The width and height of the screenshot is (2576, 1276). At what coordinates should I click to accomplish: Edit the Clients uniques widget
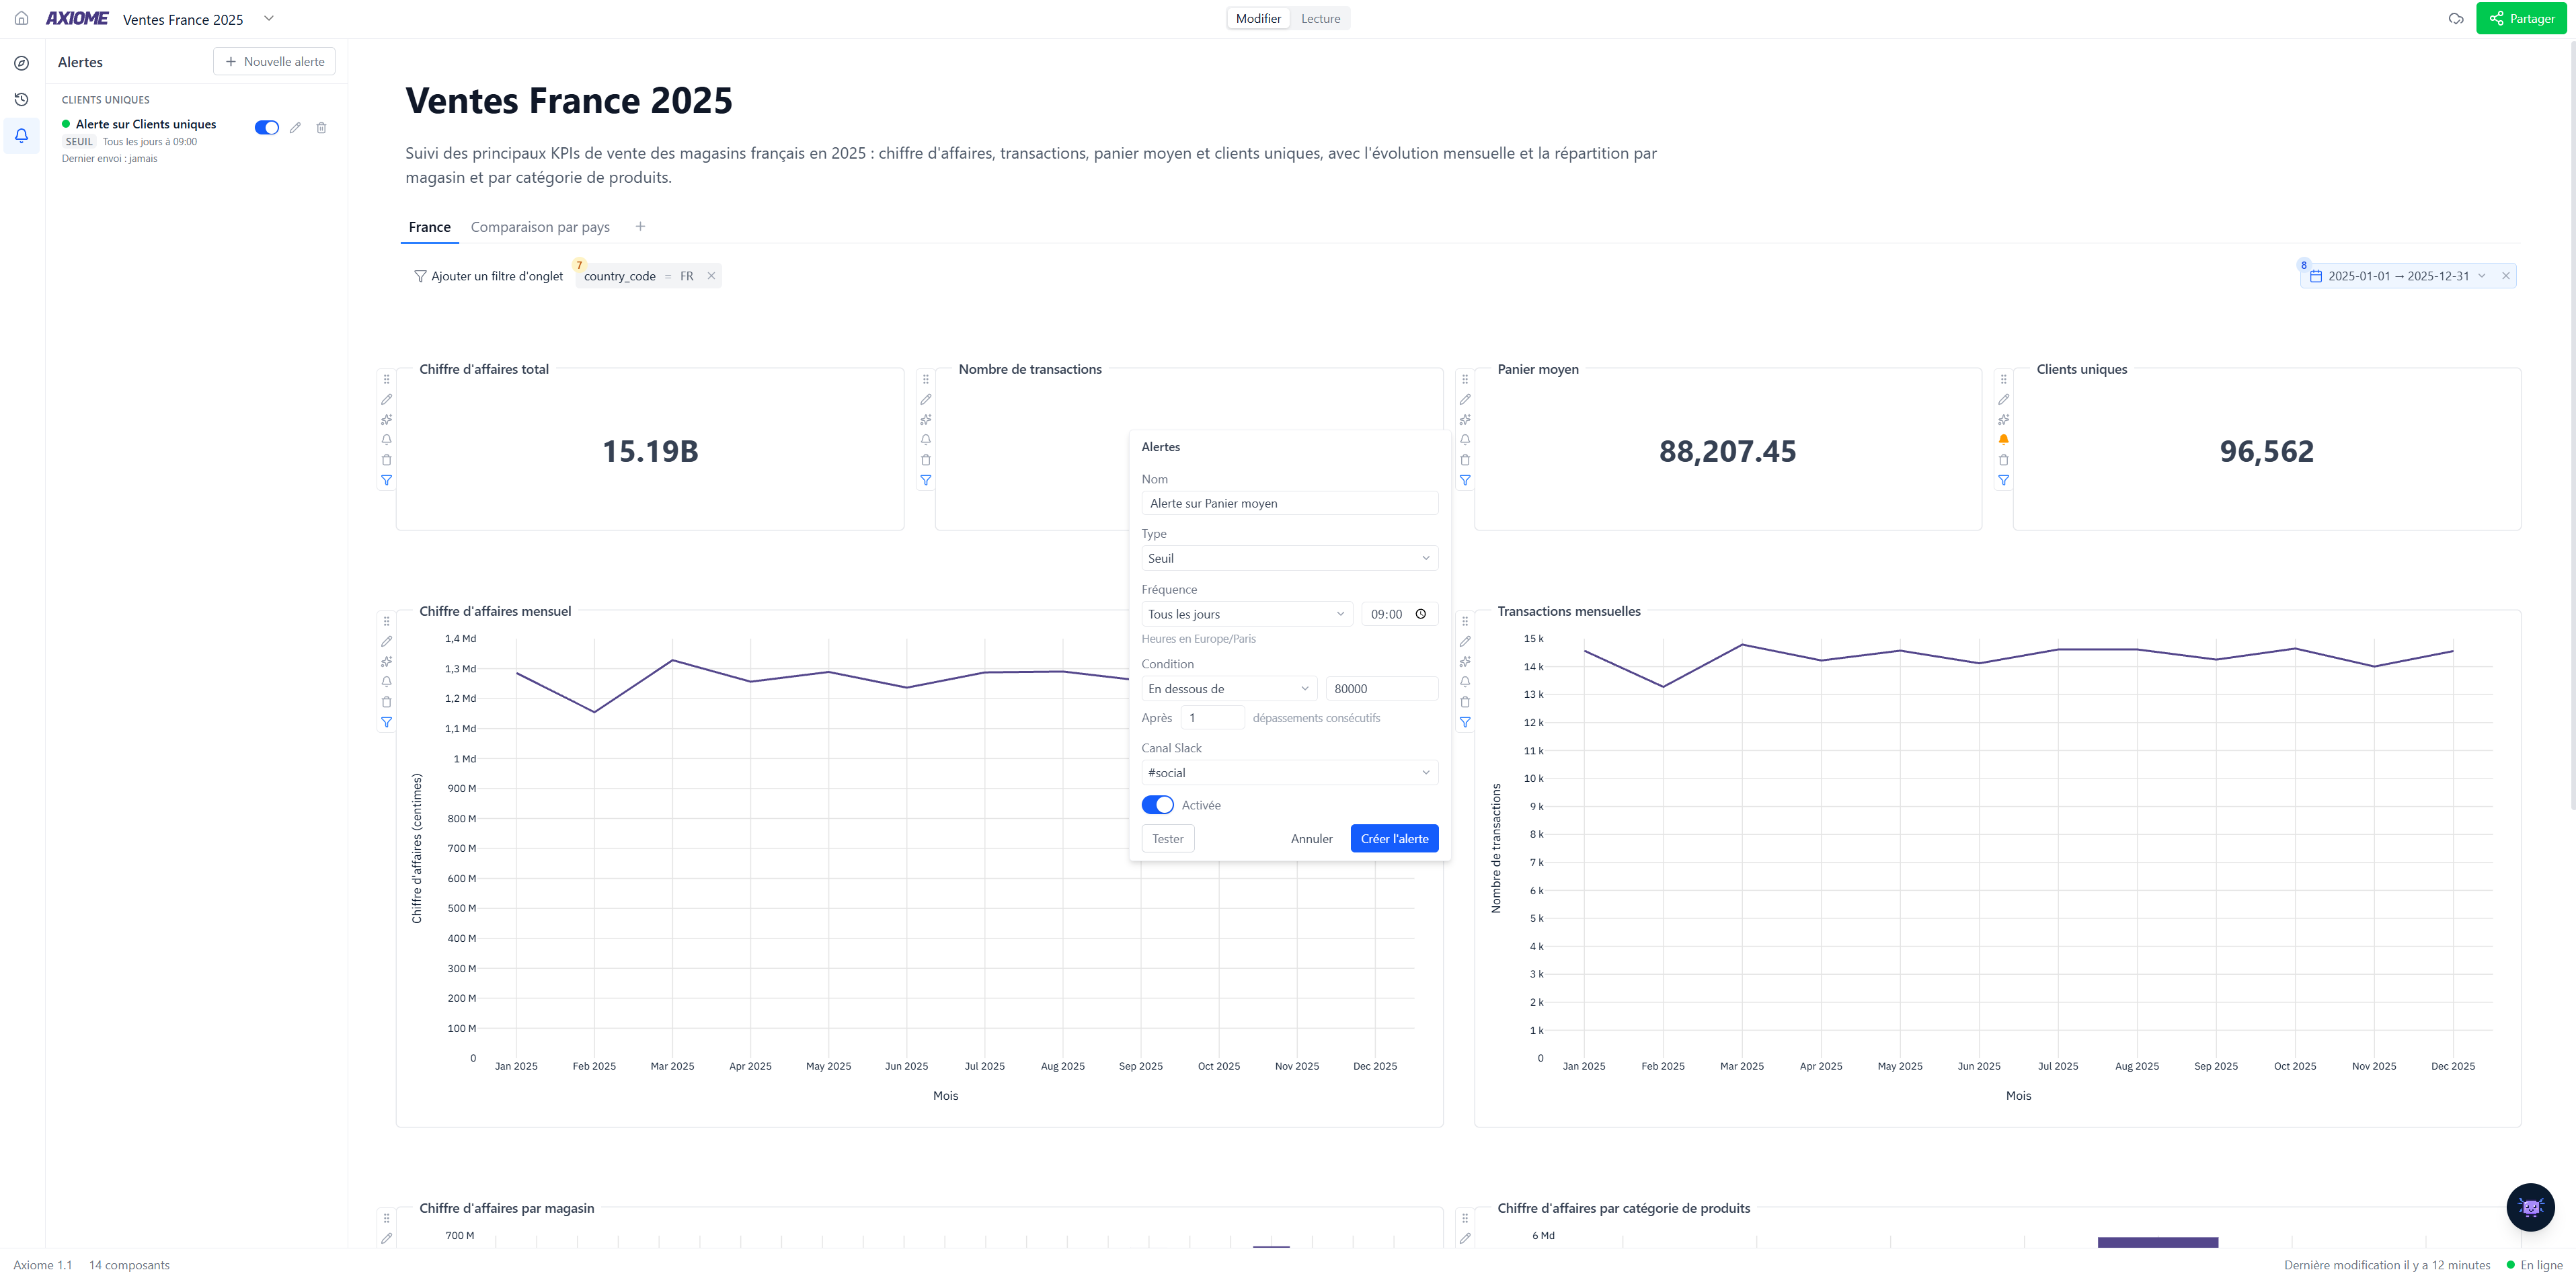click(2003, 399)
